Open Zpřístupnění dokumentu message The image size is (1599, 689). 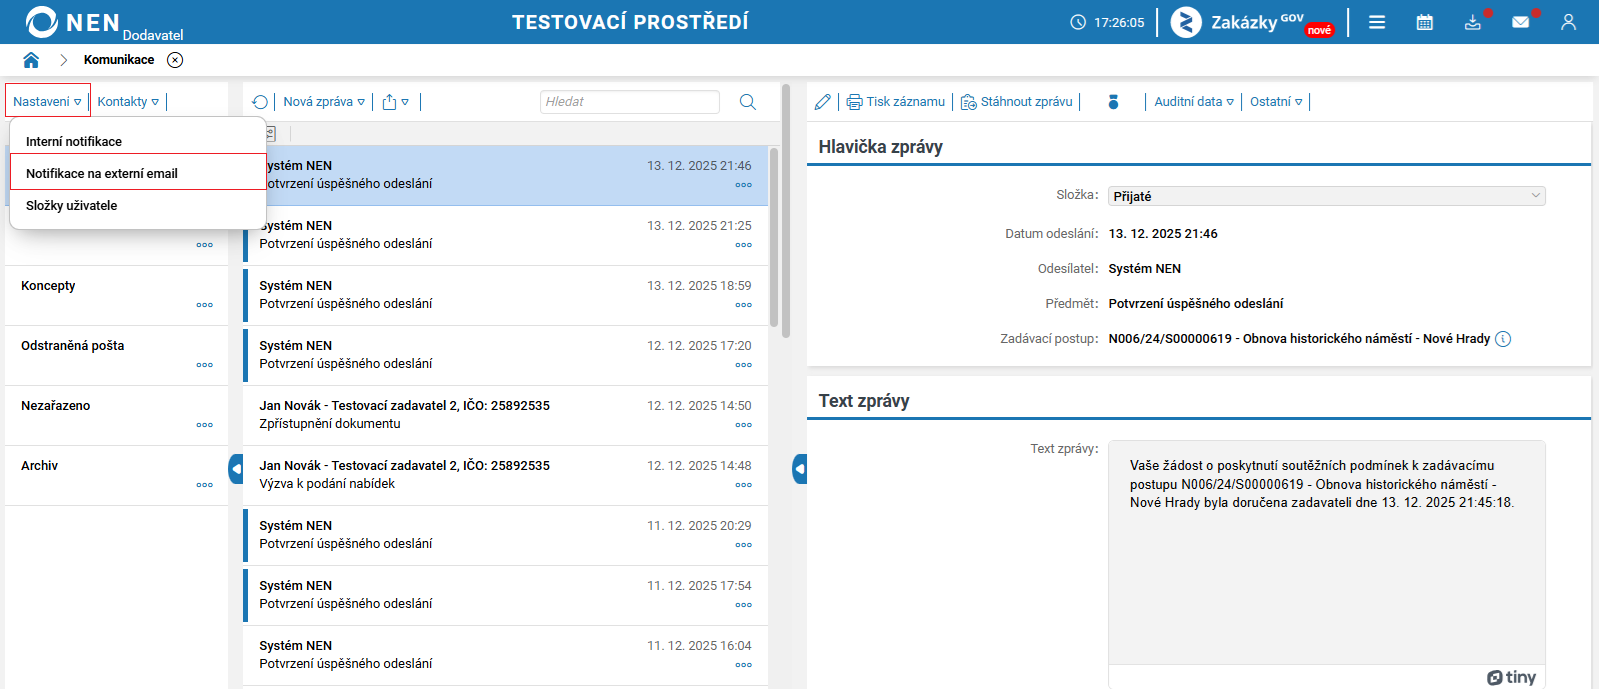click(505, 415)
